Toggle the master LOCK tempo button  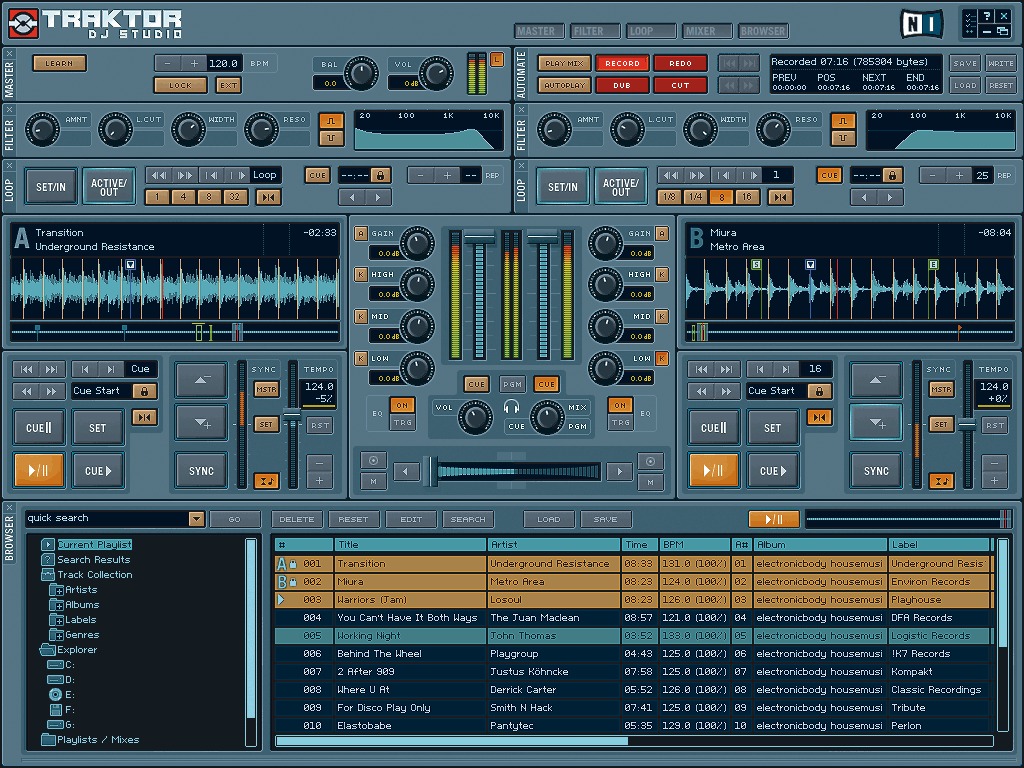(x=180, y=85)
